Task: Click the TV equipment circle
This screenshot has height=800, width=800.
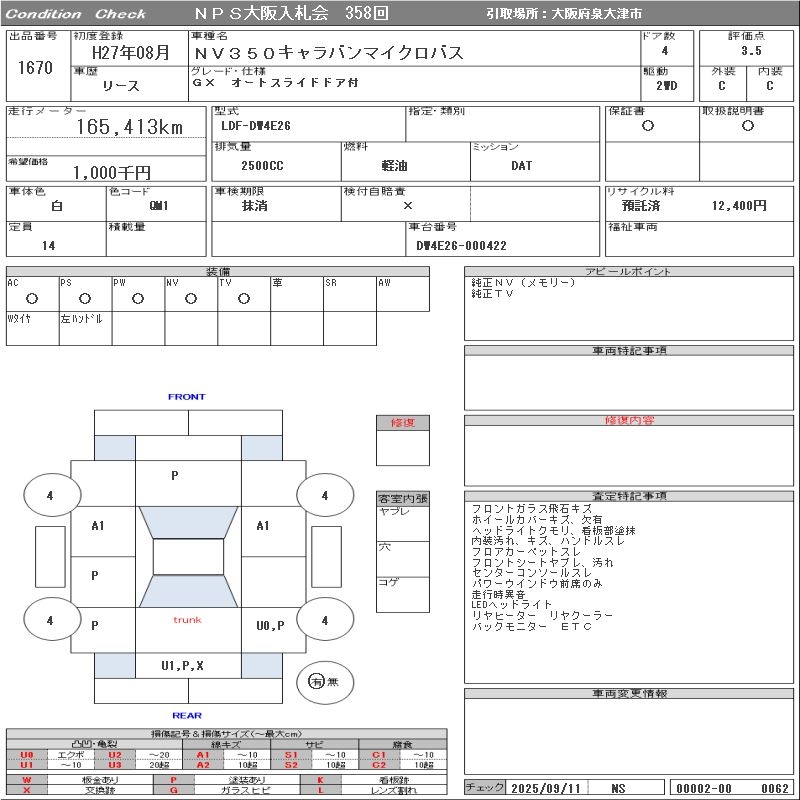Action: [x=244, y=299]
